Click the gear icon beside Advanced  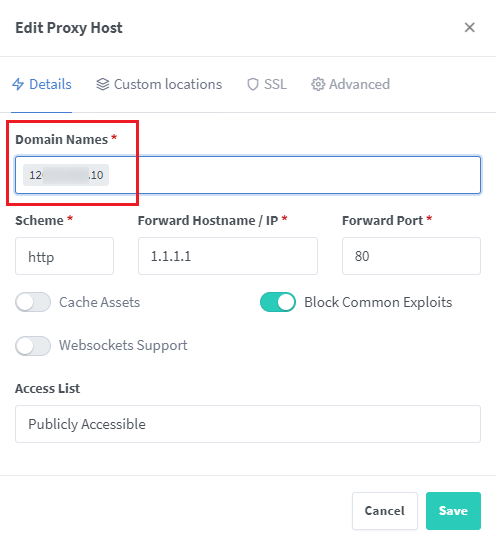coord(318,84)
